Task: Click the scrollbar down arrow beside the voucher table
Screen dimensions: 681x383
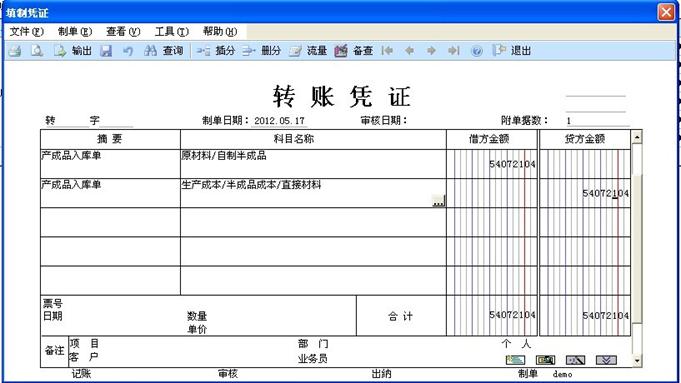Action: 637,361
